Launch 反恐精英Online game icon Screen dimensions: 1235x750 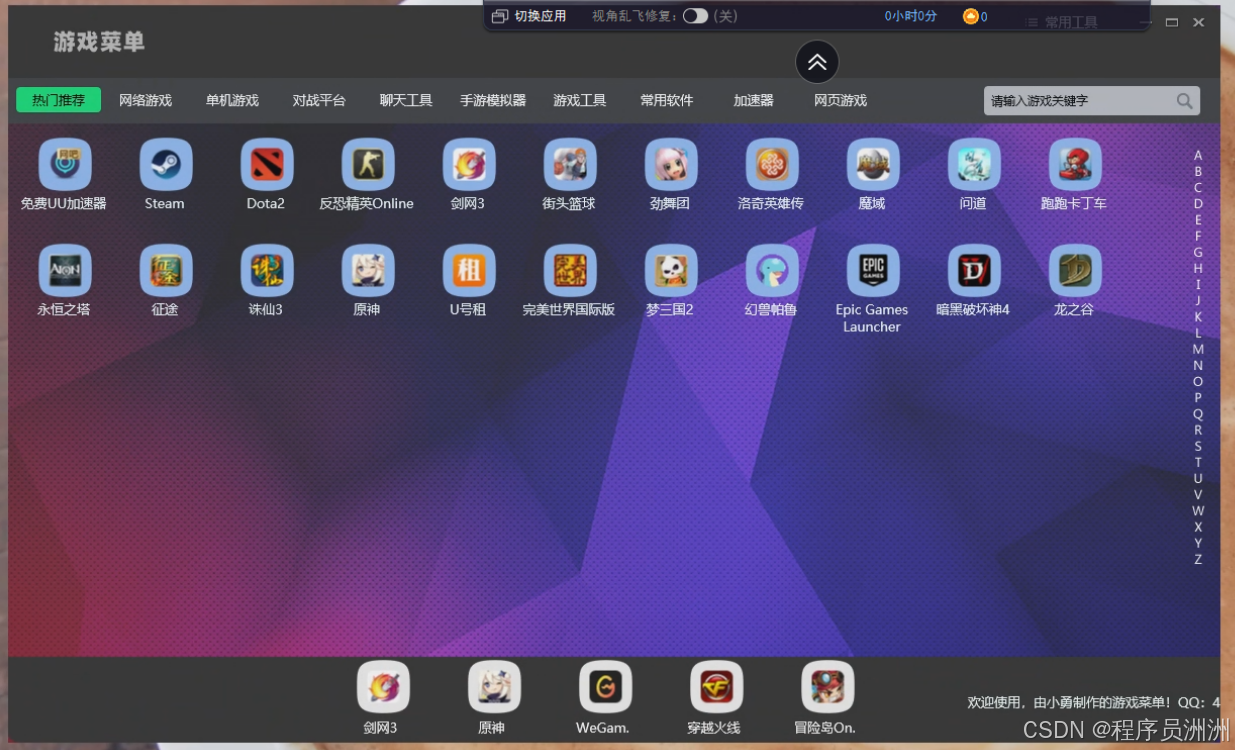pos(367,165)
